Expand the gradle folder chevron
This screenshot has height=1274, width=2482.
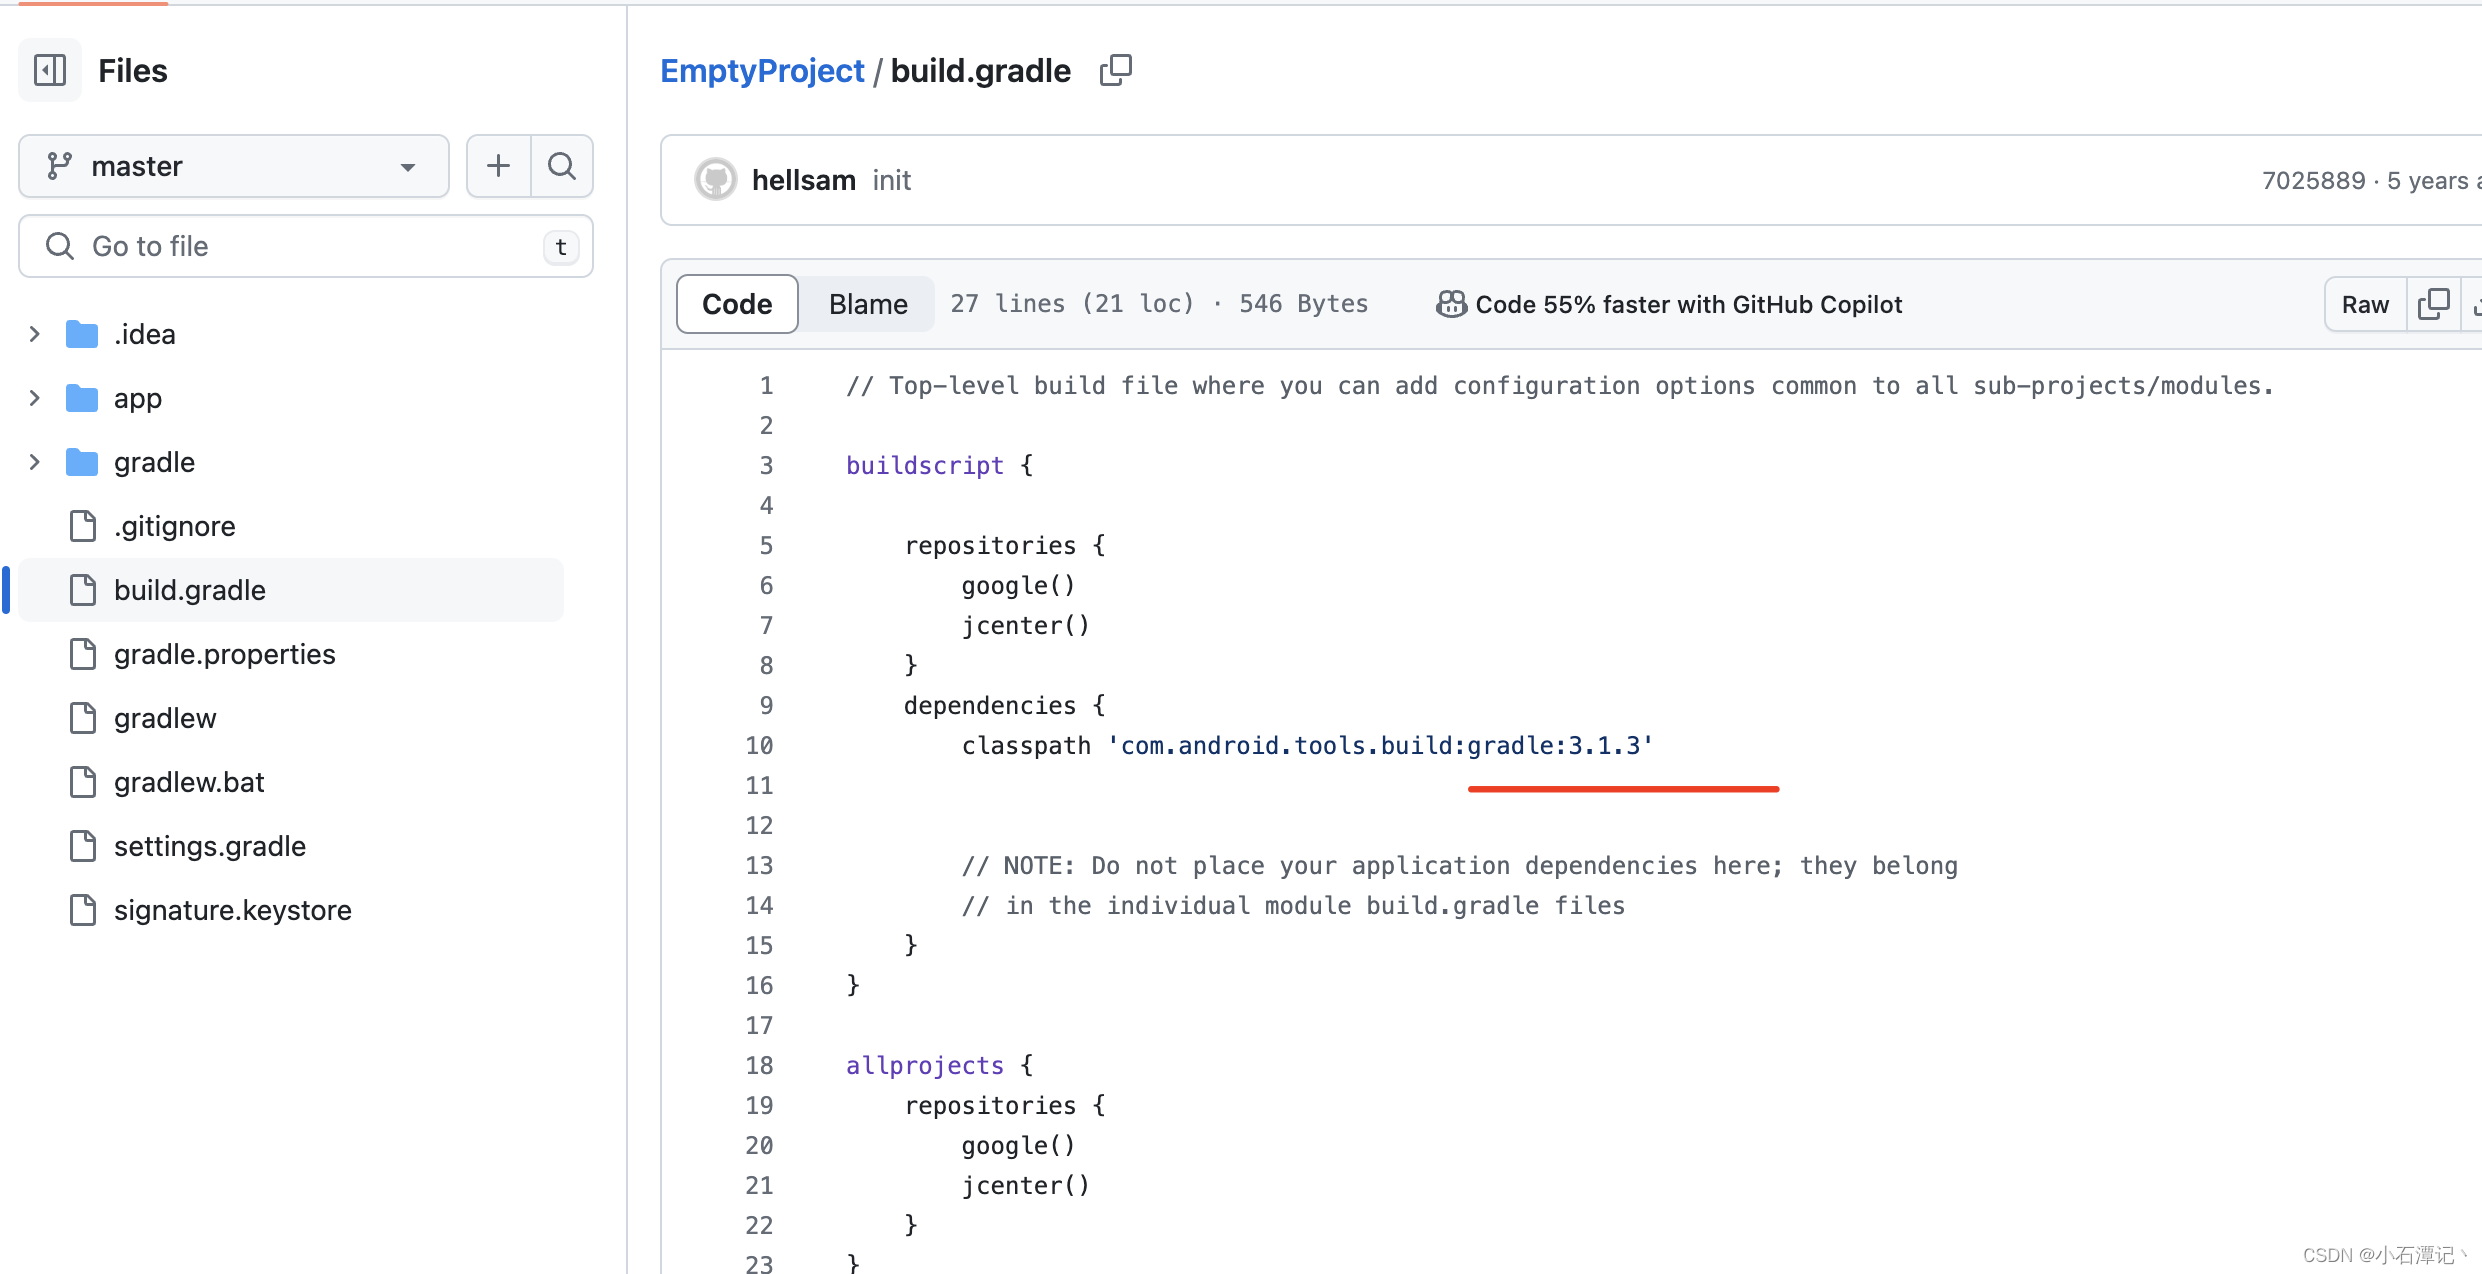pos(35,462)
